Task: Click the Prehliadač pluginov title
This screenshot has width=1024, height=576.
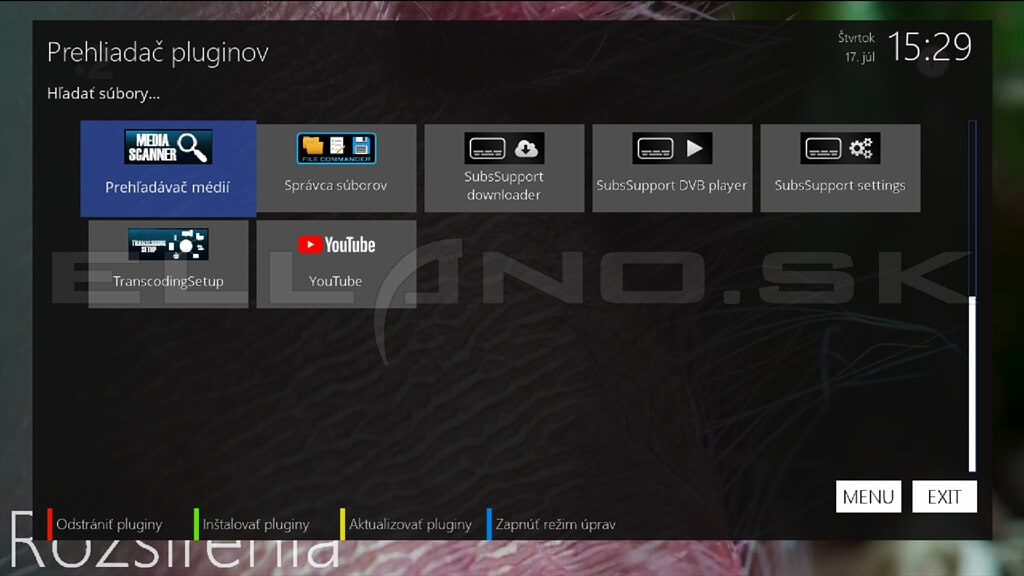Action: pyautogui.click(x=158, y=52)
